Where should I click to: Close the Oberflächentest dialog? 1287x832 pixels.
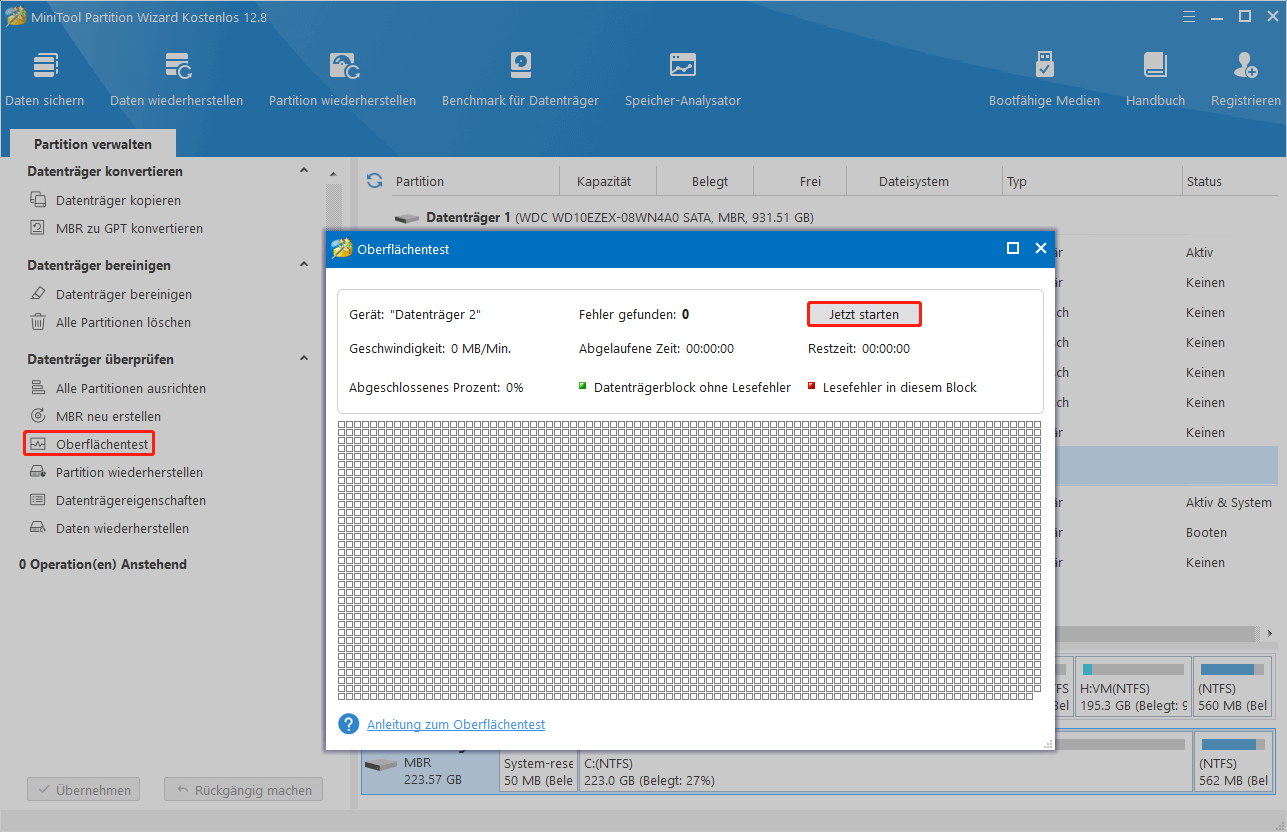(1040, 248)
